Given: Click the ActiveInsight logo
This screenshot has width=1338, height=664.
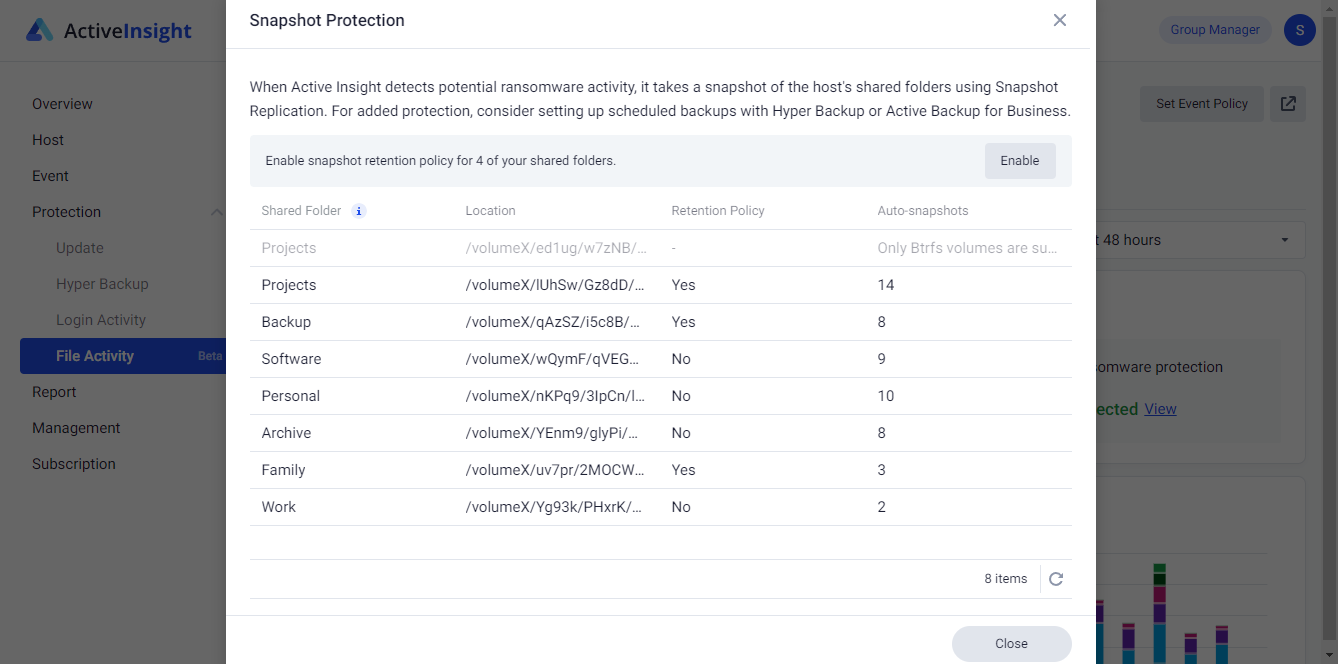Looking at the screenshot, I should (109, 31).
